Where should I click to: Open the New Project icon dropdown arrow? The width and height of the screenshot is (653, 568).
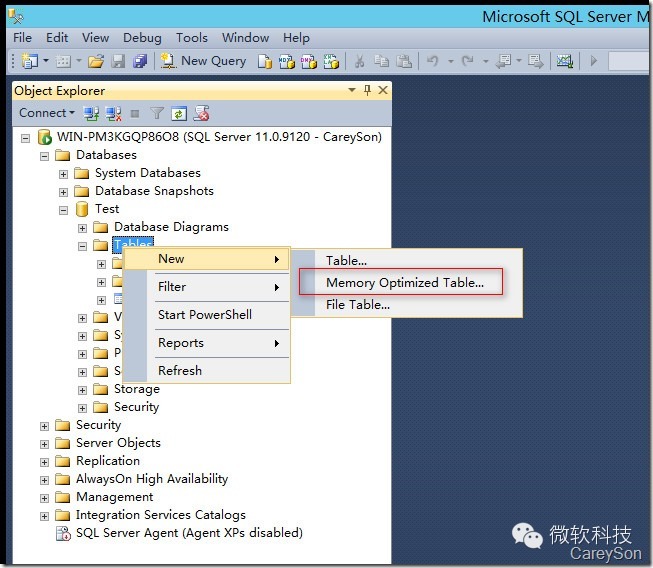46,61
